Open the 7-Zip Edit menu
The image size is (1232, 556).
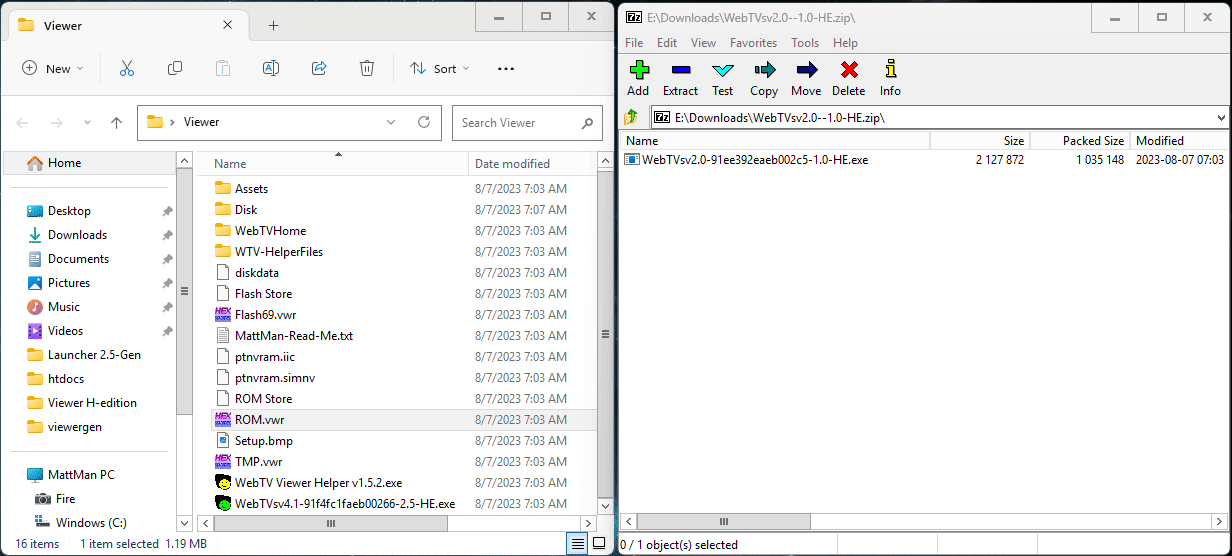667,43
